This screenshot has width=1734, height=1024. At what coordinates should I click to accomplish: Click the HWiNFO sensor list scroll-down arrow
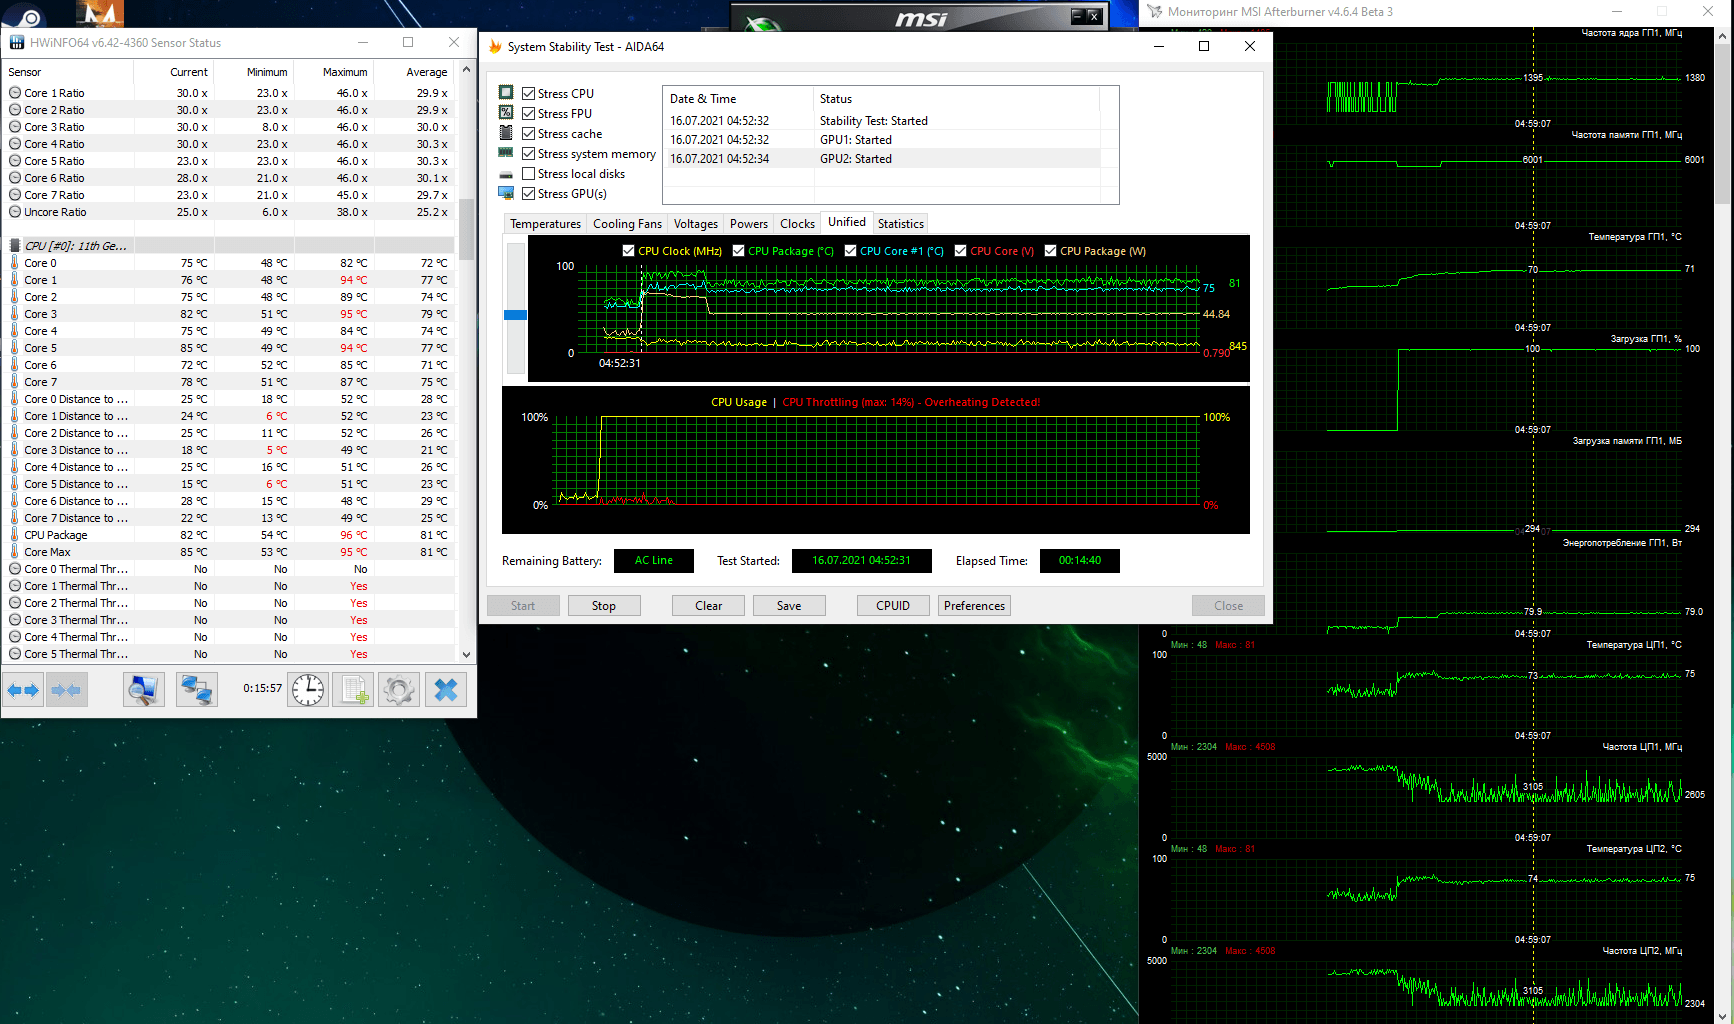coord(466,655)
